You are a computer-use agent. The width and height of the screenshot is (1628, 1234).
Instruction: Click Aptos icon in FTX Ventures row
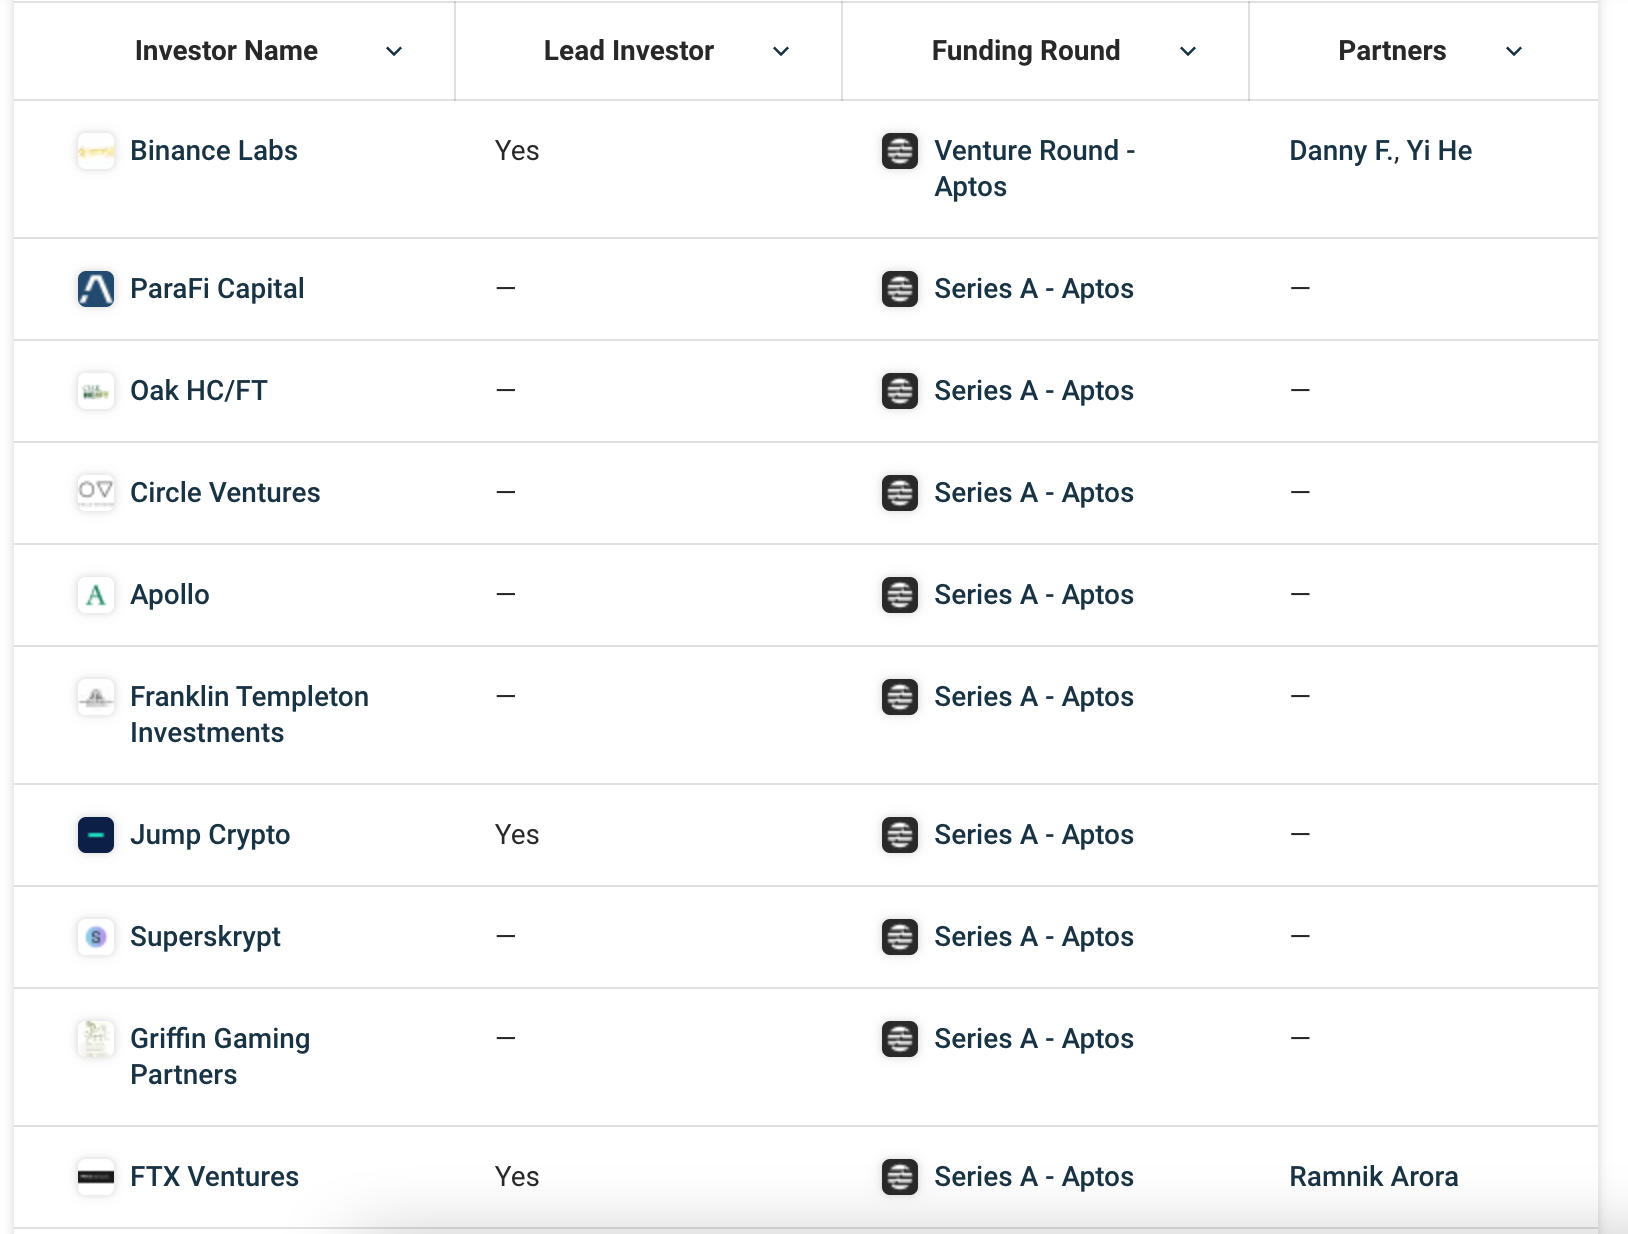pyautogui.click(x=900, y=1177)
